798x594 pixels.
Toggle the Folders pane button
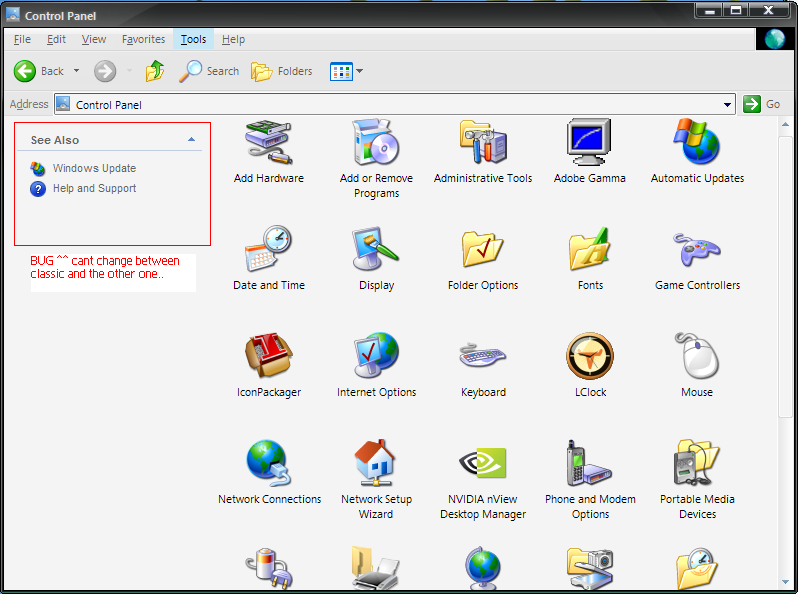coord(282,71)
